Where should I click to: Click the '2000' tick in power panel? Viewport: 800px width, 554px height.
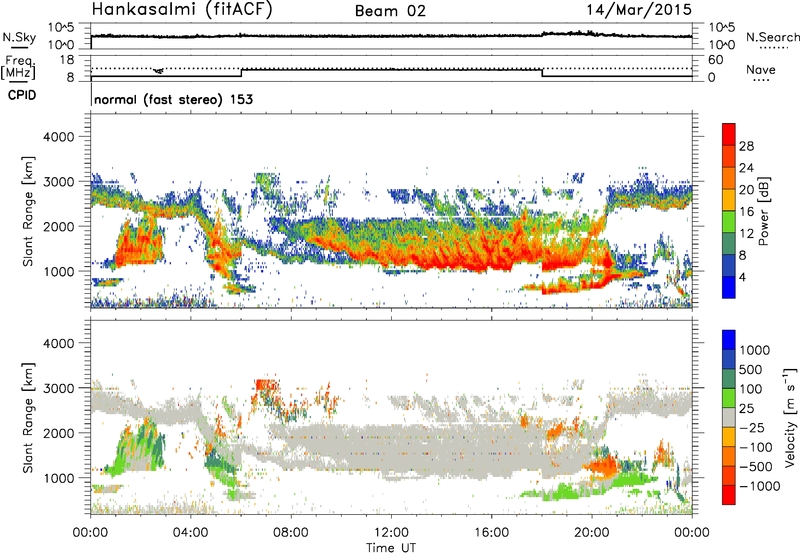point(58,226)
